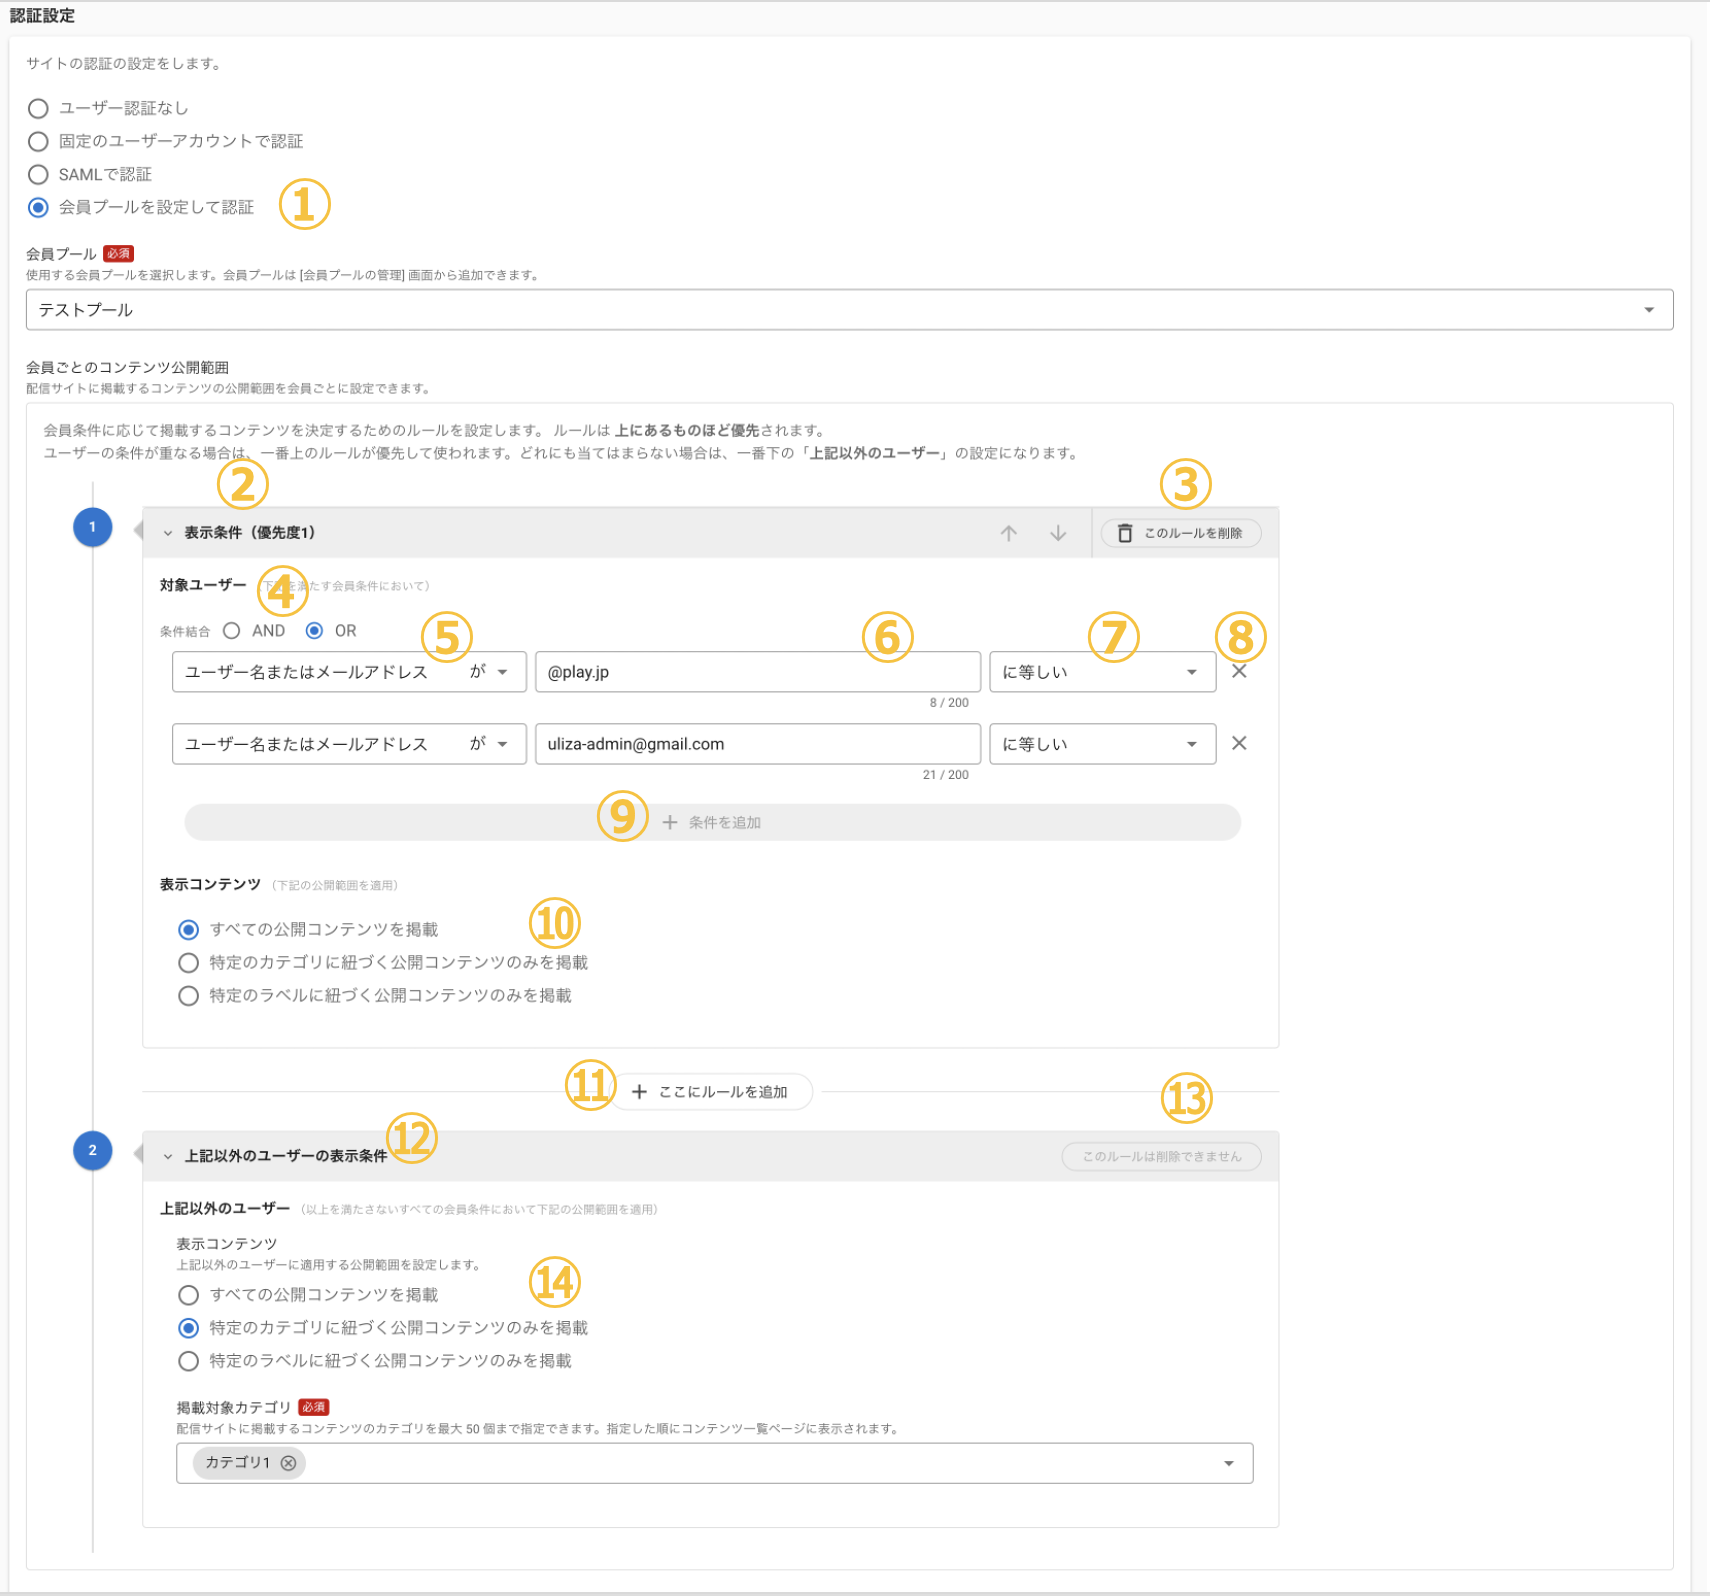This screenshot has width=1710, height=1596.
Task: Open the 会員プール テストプール dropdown
Action: 848,310
